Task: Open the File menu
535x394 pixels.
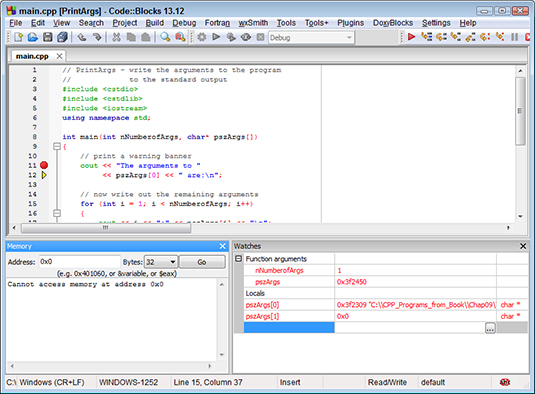Action: point(16,23)
